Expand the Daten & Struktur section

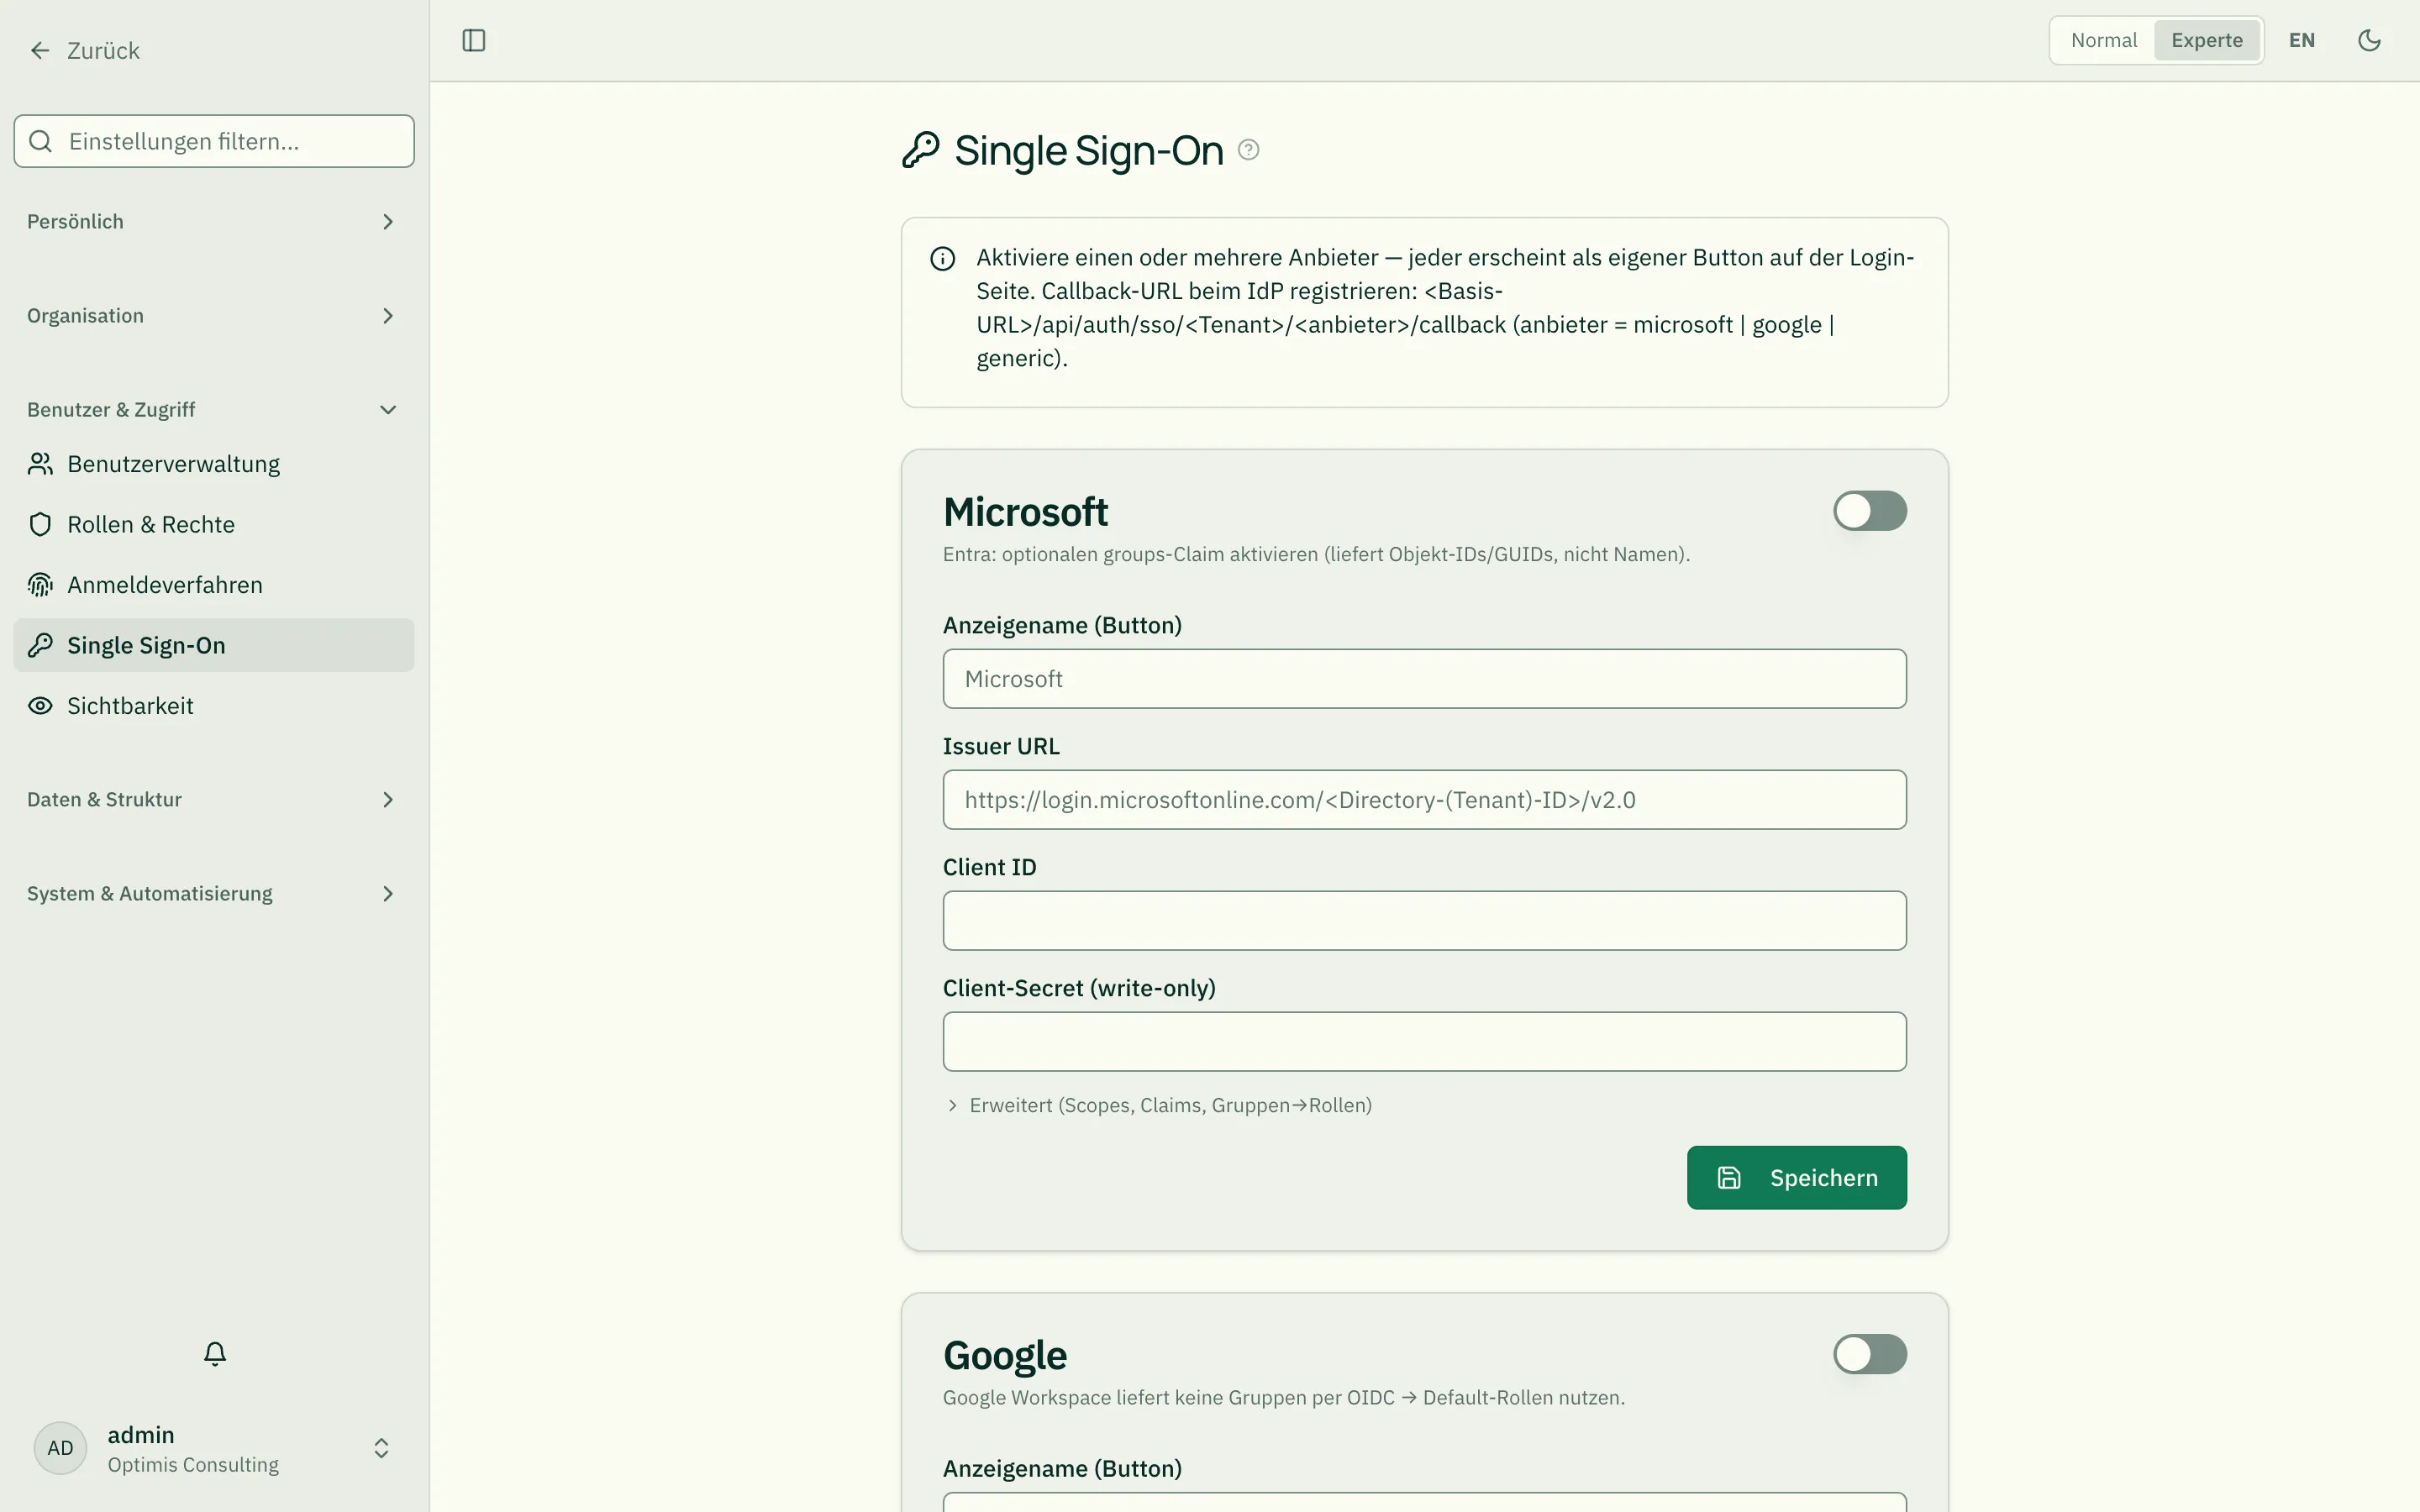214,800
